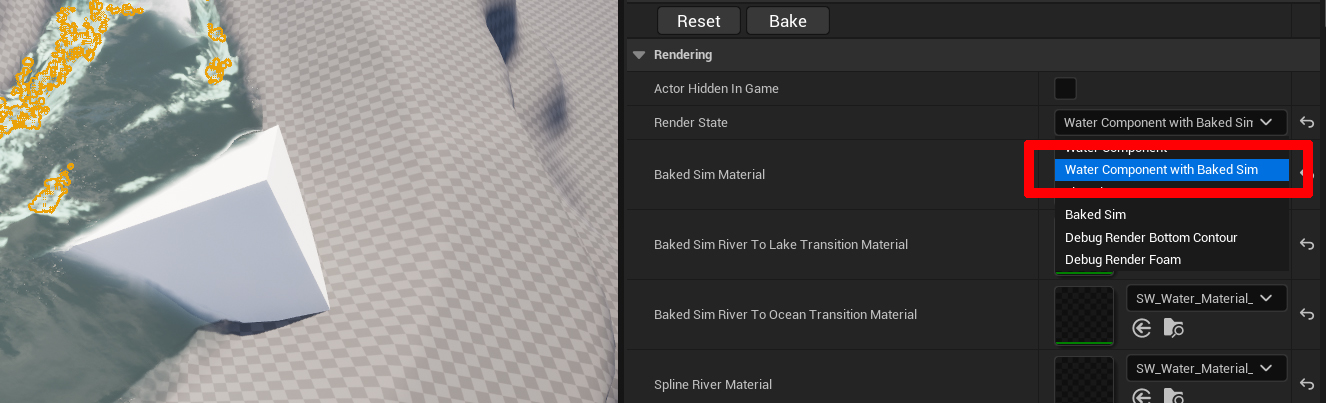
Task: Open the Render State dropdown
Action: pyautogui.click(x=1169, y=123)
